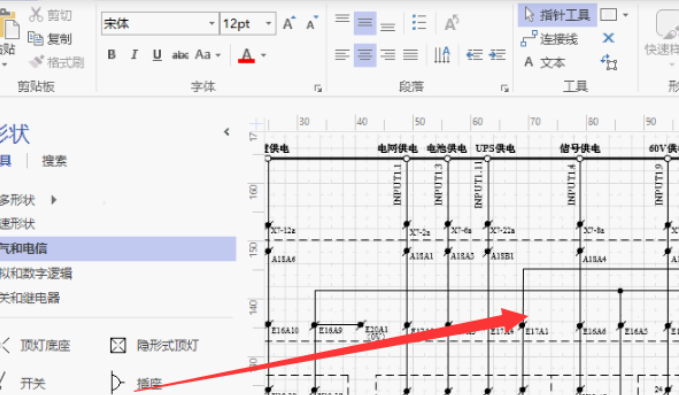The image size is (679, 395).
Task: Select the 开关 switch shape
Action: point(23,383)
